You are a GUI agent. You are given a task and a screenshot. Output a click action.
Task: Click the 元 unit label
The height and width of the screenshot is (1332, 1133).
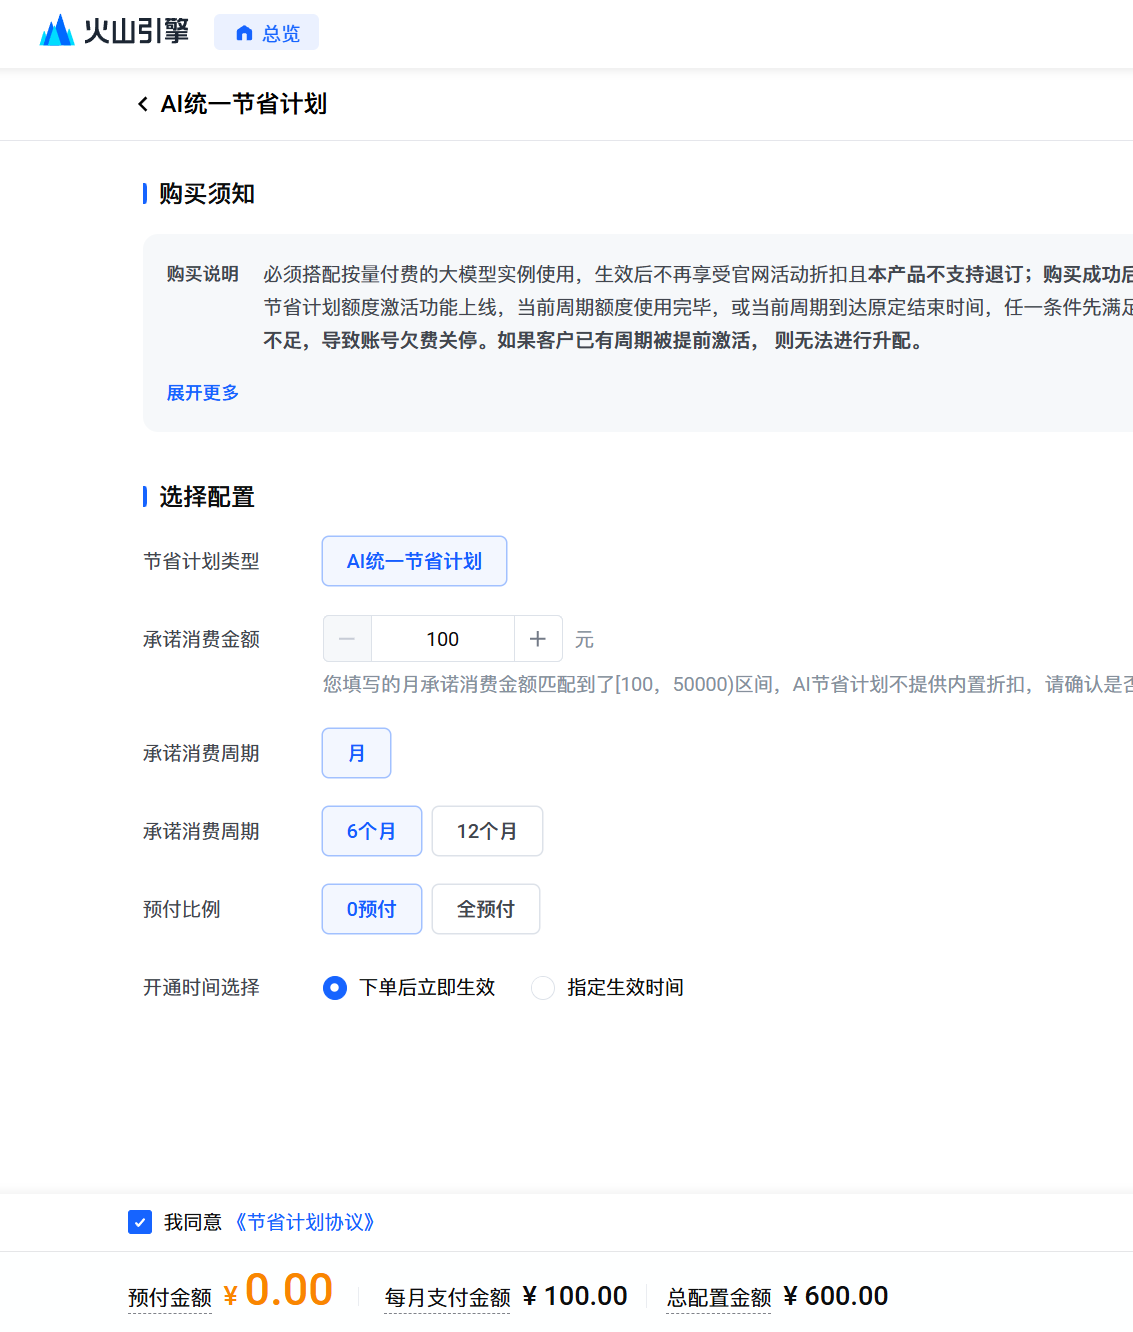(x=584, y=639)
